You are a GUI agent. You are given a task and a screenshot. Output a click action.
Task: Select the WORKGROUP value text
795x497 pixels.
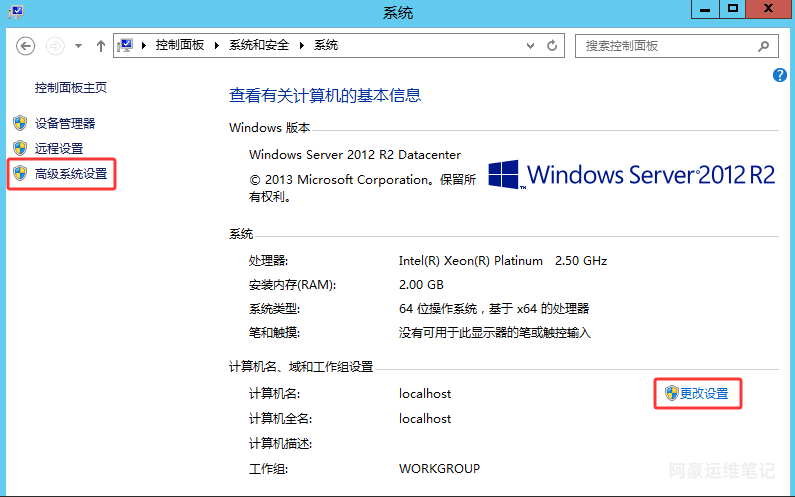(440, 469)
